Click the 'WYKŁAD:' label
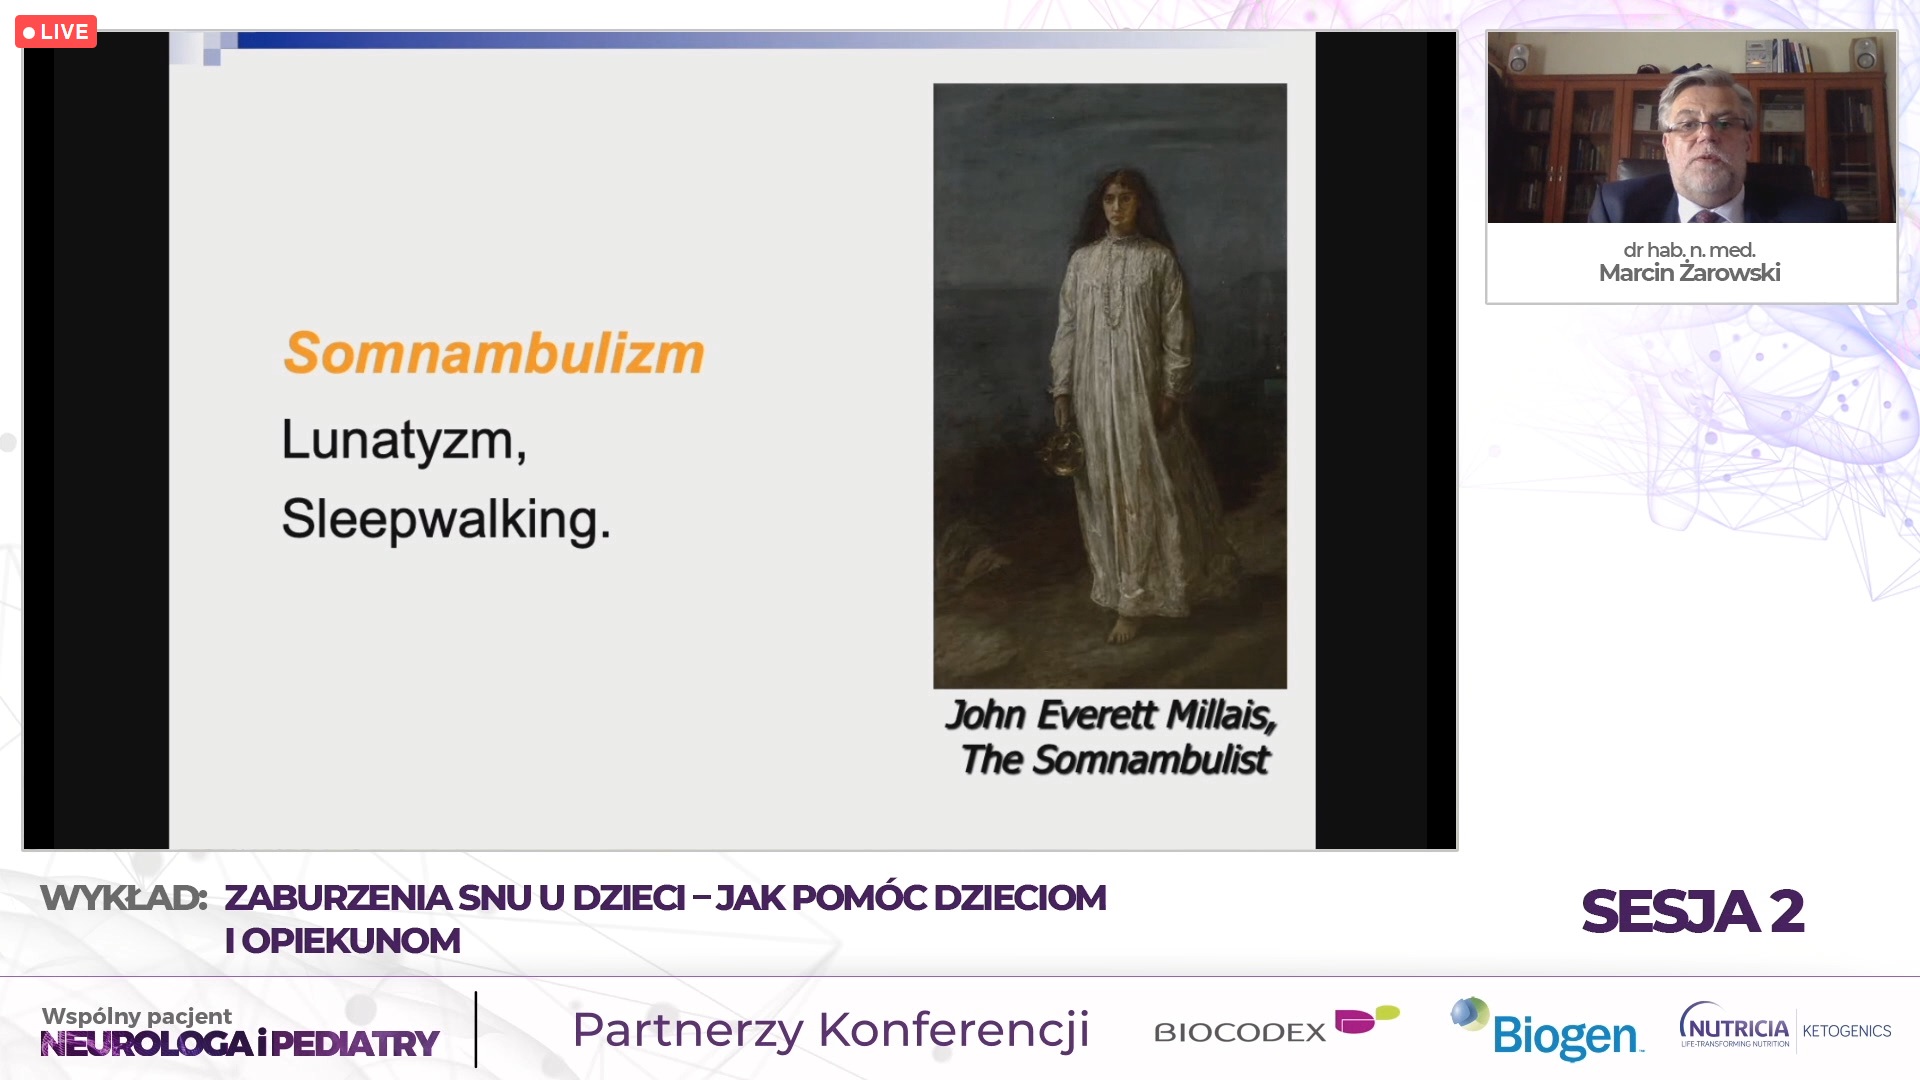 point(123,898)
